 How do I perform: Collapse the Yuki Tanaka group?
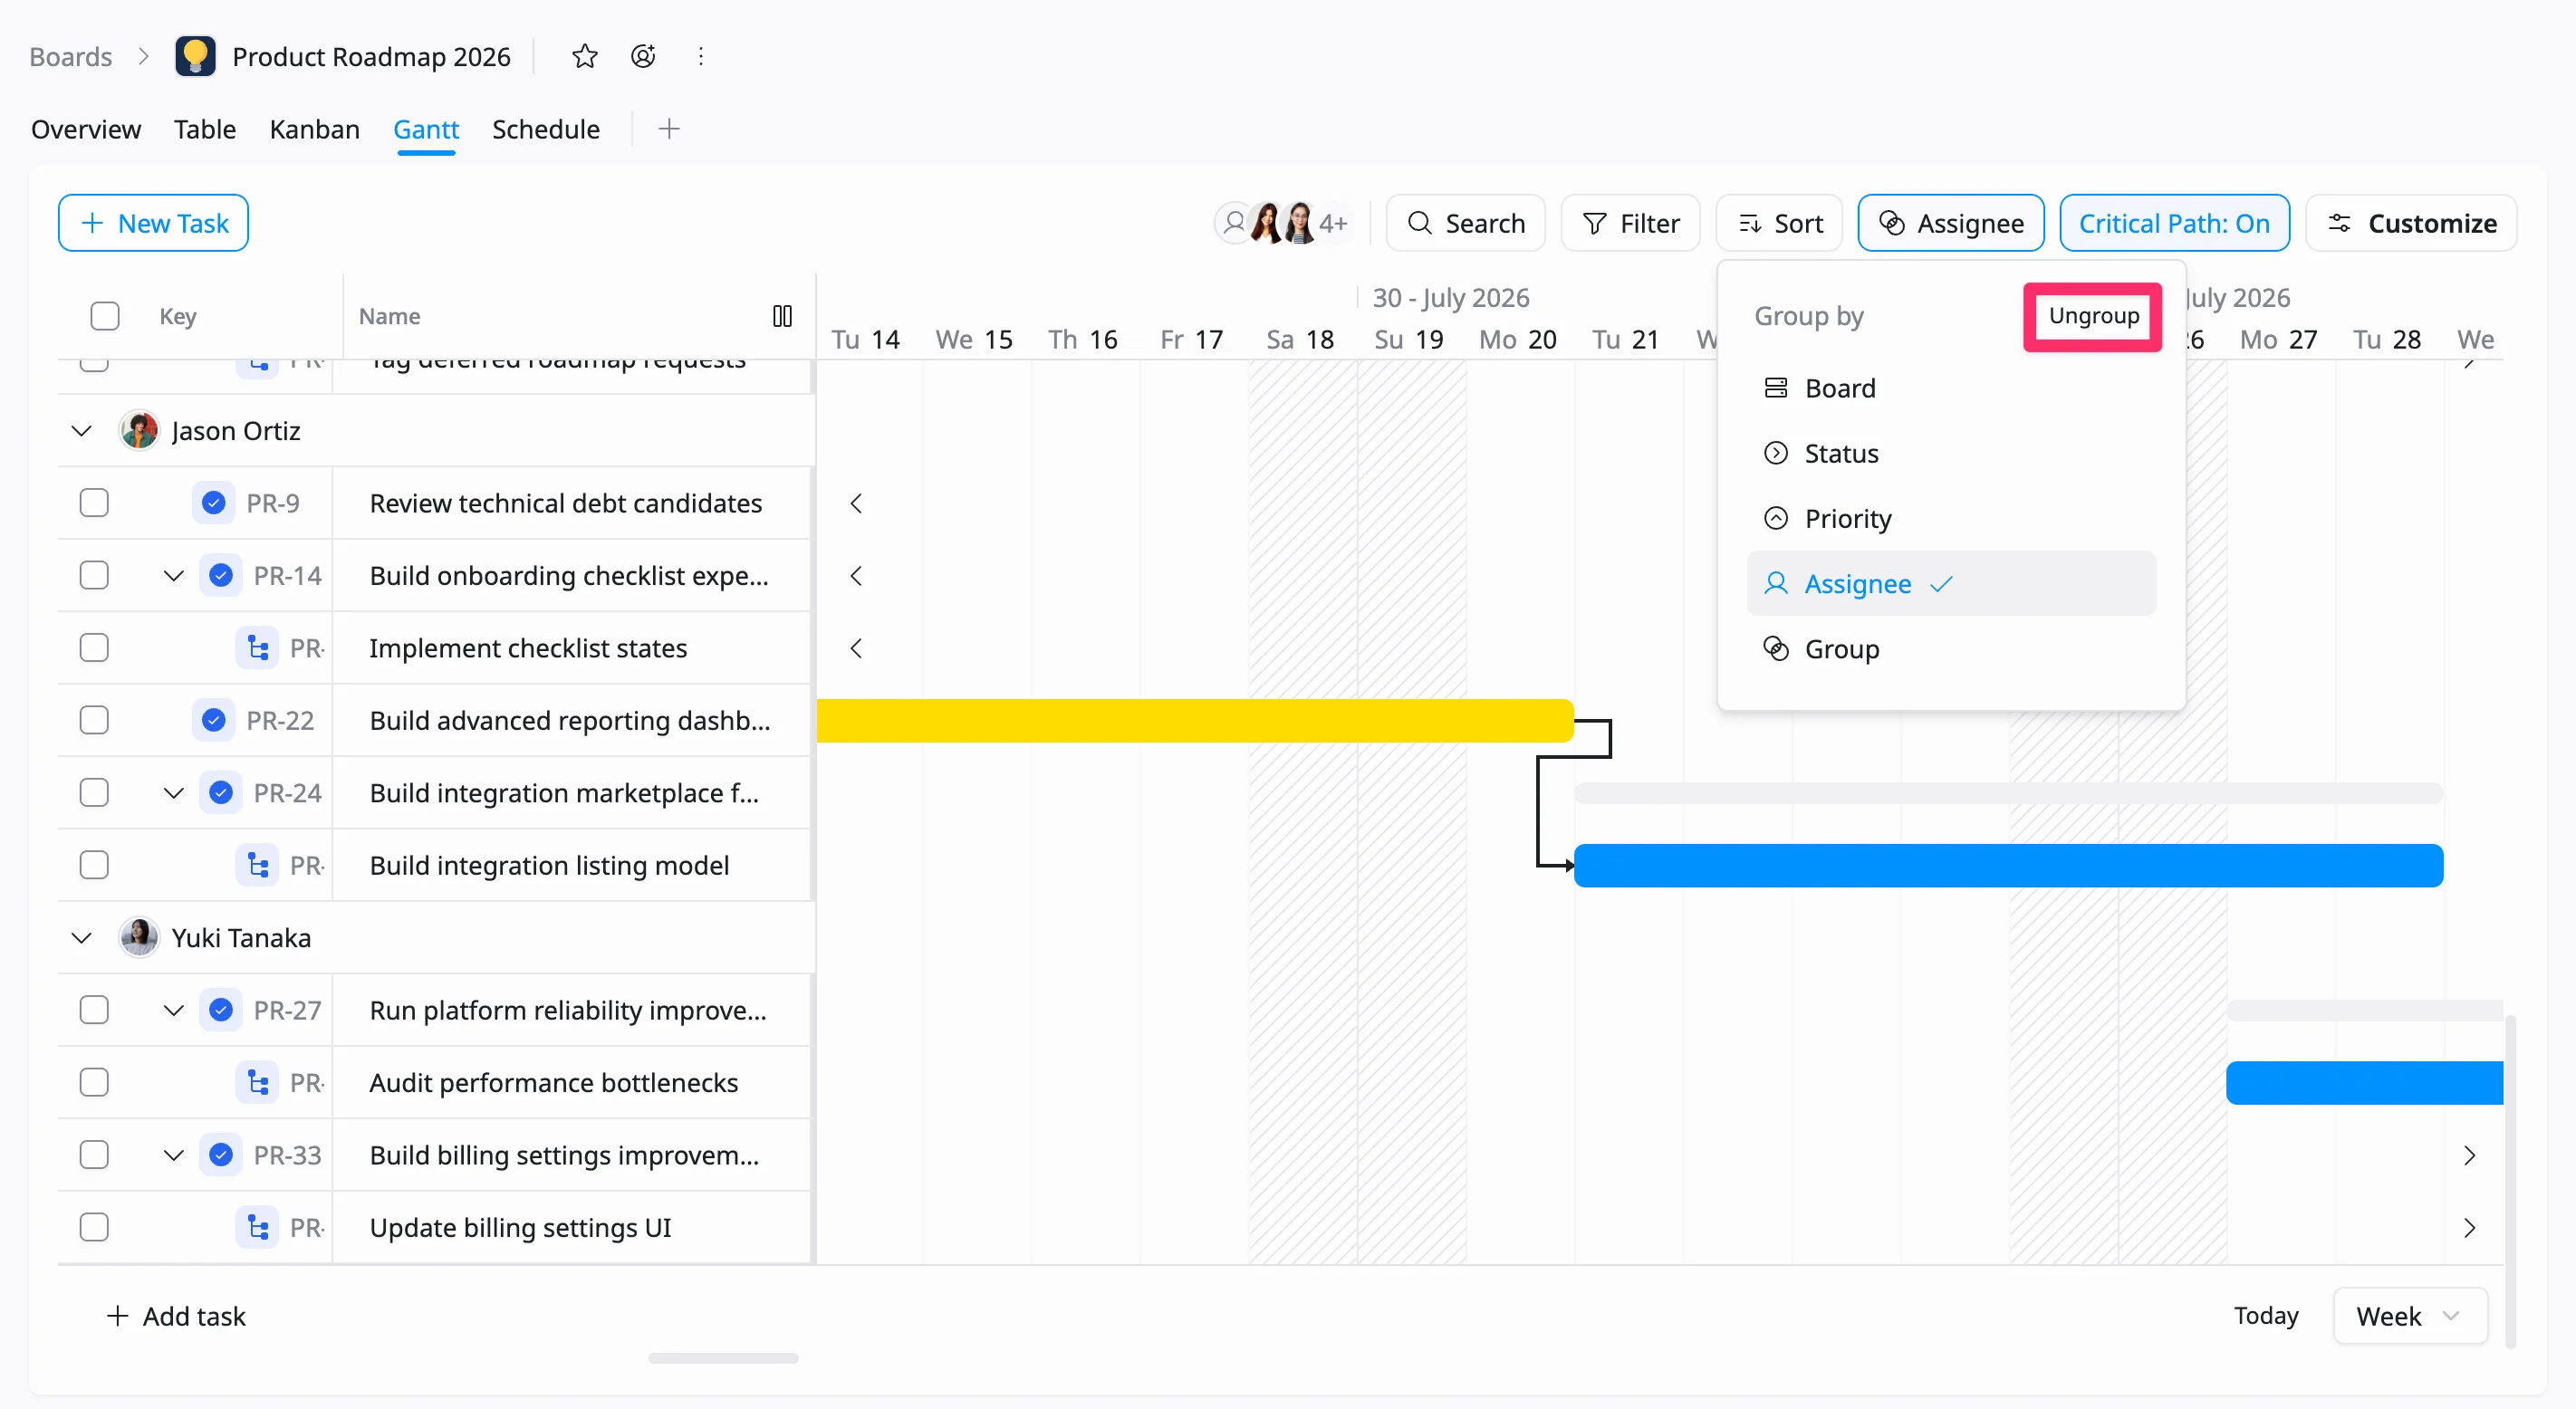[x=82, y=937]
